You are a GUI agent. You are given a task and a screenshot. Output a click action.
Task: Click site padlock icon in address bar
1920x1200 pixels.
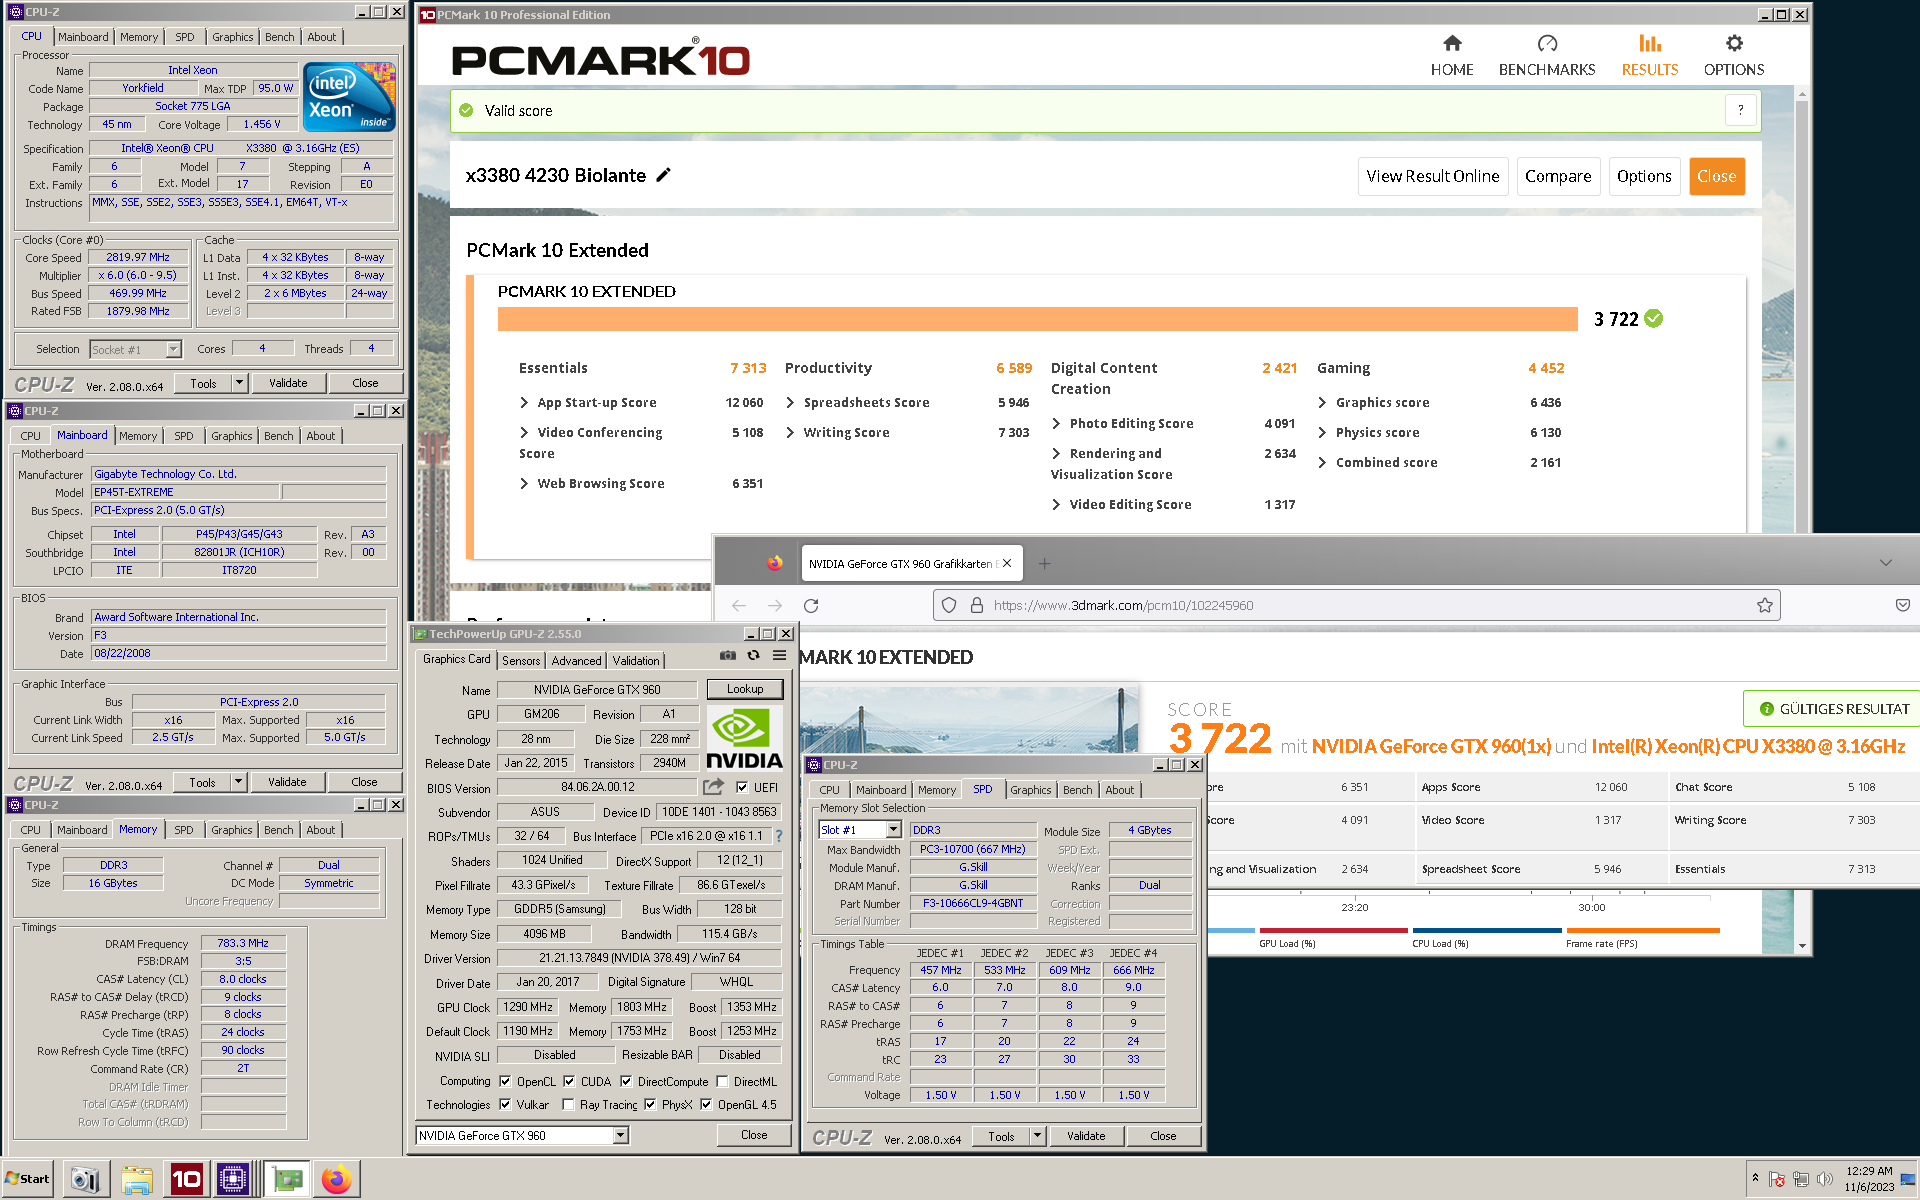(976, 605)
